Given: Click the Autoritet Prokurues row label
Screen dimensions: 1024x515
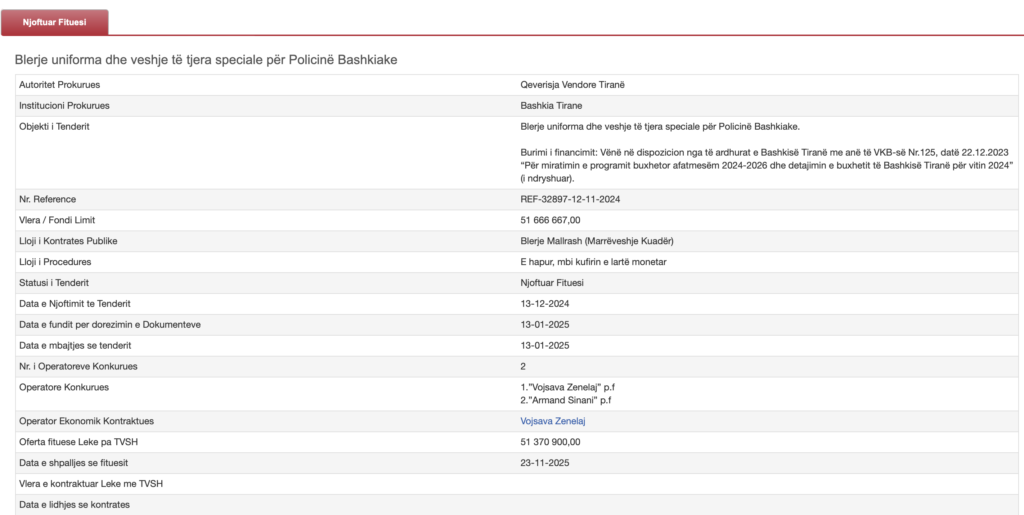Looking at the screenshot, I should (60, 85).
